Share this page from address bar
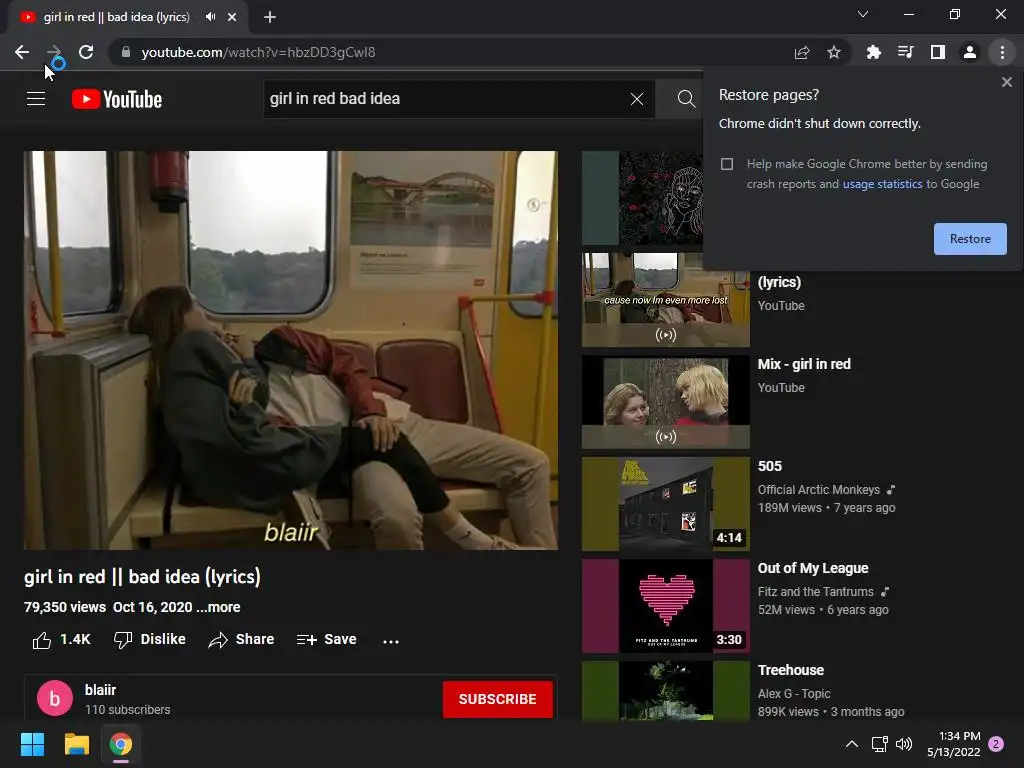Viewport: 1024px width, 768px height. [802, 52]
